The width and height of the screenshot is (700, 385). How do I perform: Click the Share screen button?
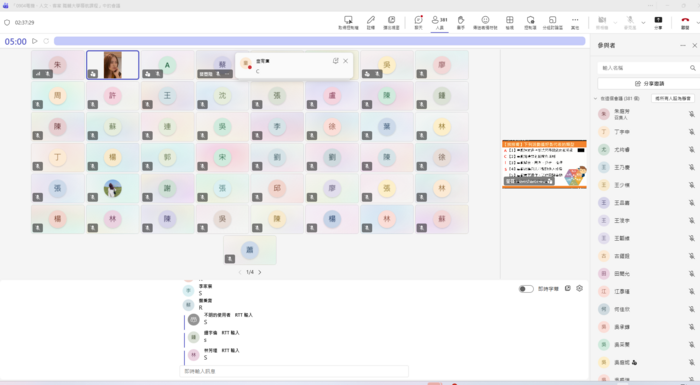click(658, 22)
